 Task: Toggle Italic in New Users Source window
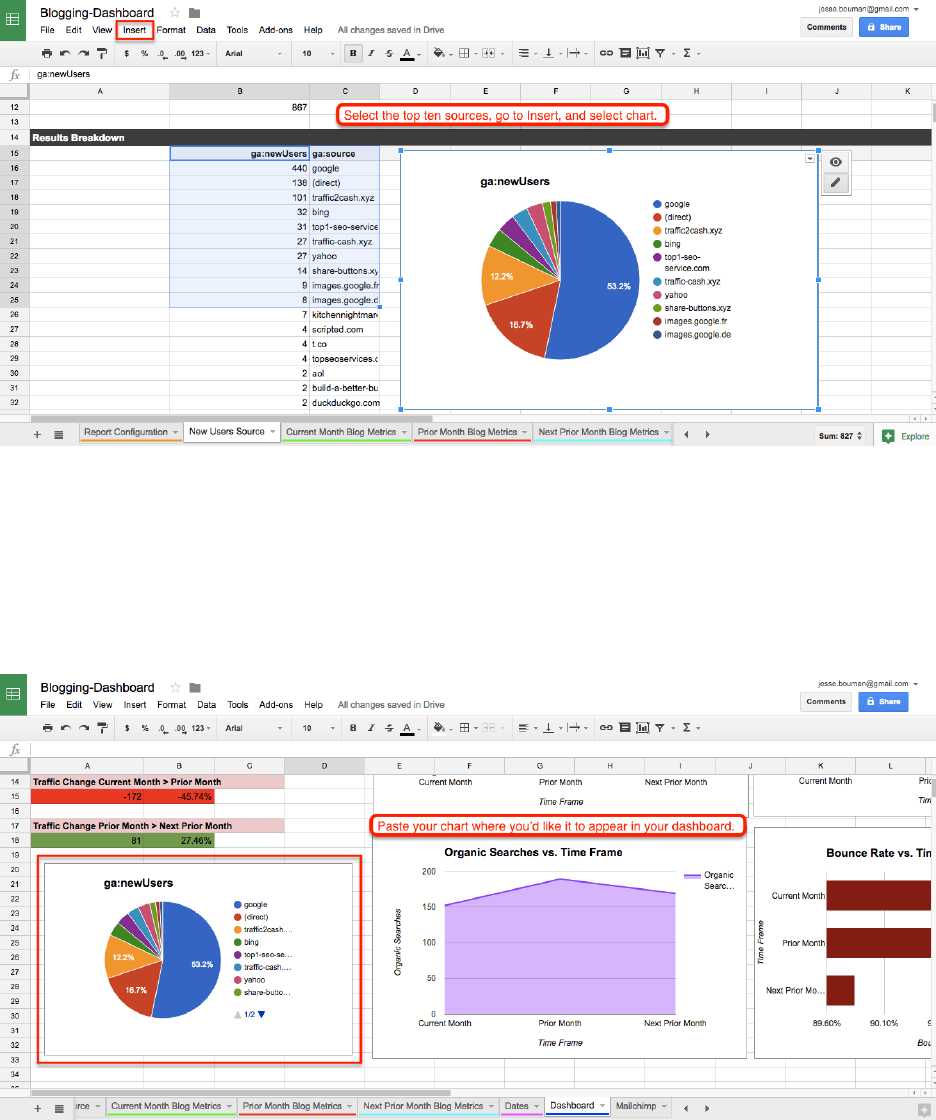[x=371, y=54]
